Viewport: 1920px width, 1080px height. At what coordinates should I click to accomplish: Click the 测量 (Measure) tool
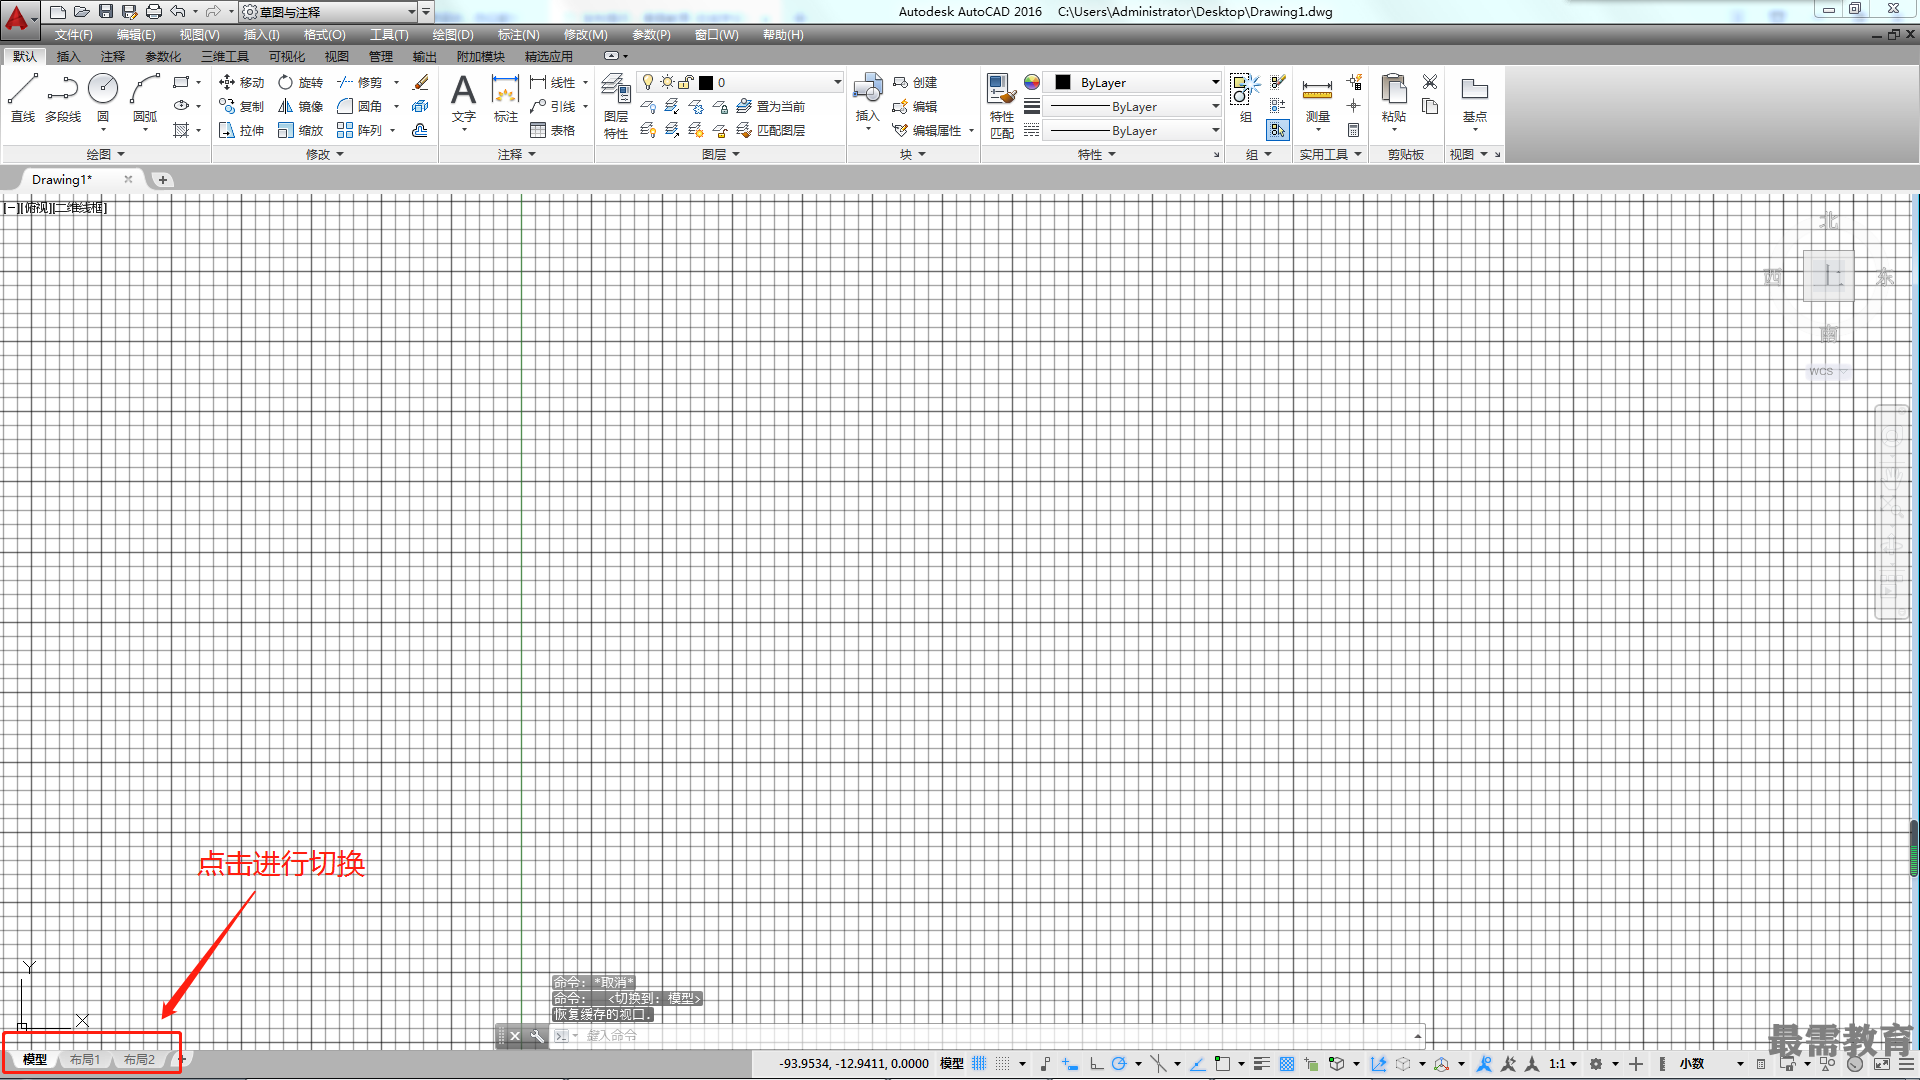coord(1317,98)
